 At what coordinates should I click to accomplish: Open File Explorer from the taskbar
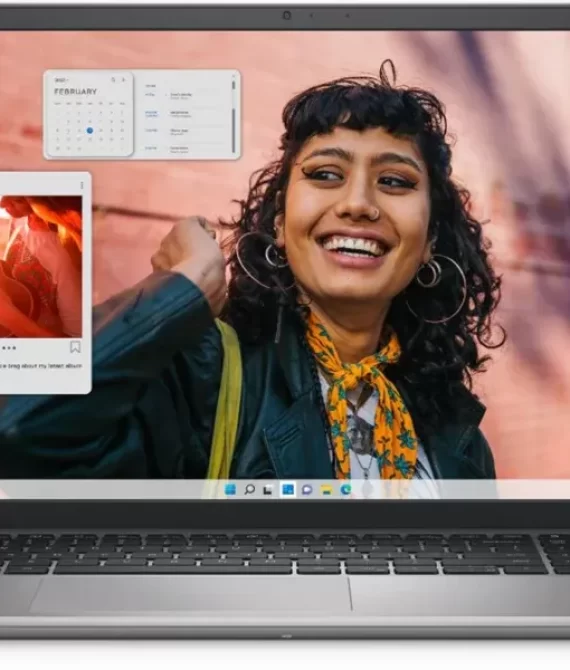(326, 490)
